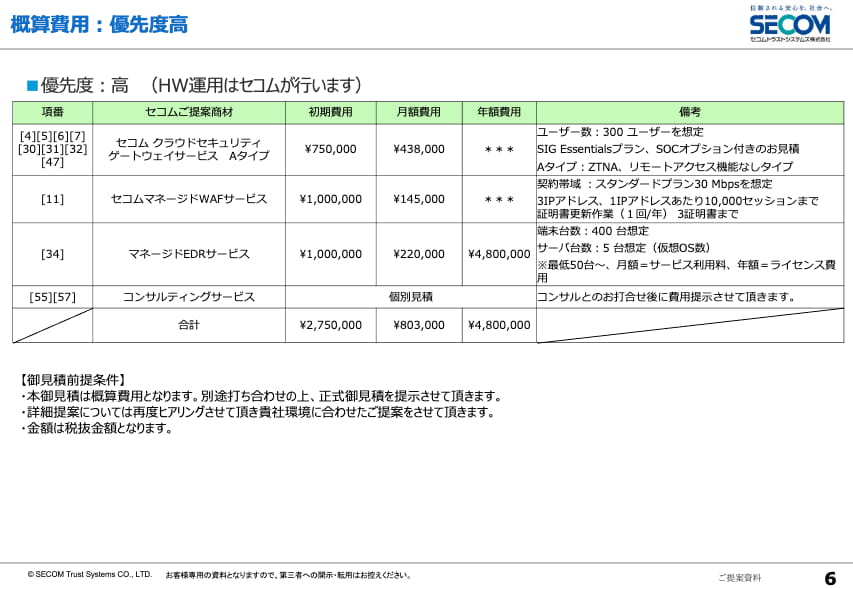Image resolution: width=853 pixels, height=589 pixels.
Task: Click the 月額費用 column header
Action: (x=419, y=112)
